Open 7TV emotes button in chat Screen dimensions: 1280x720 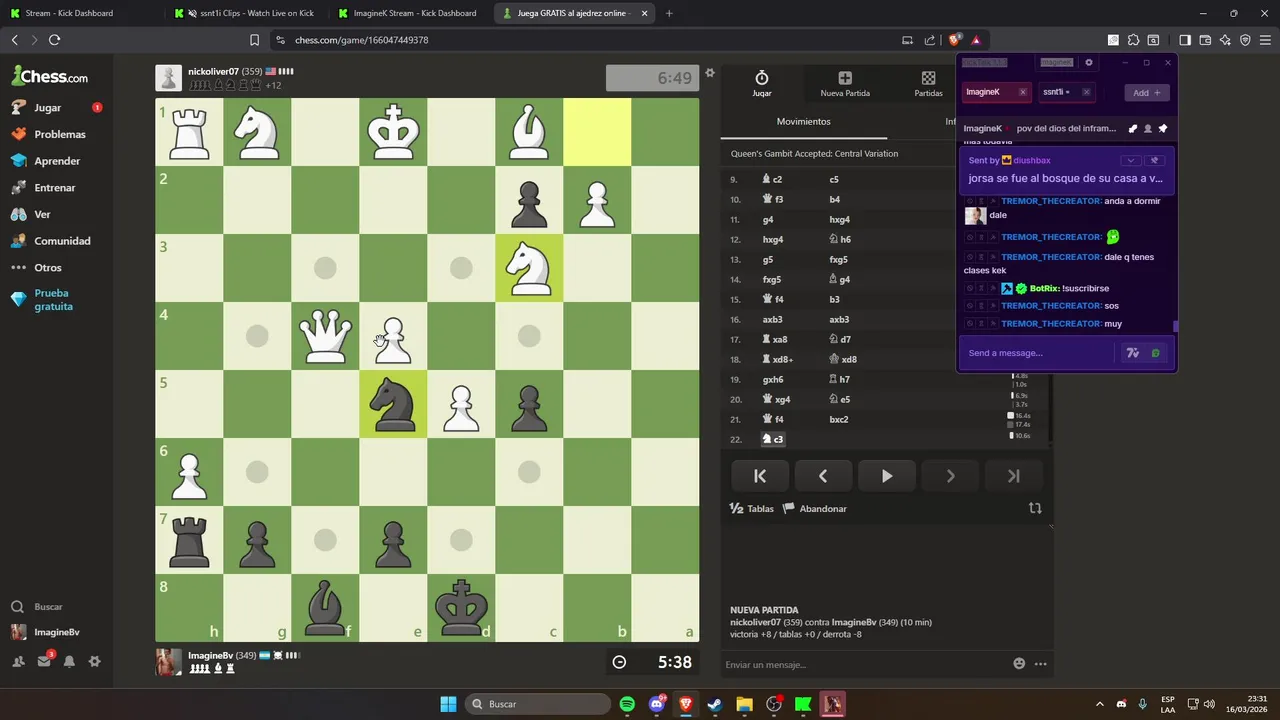(x=1132, y=353)
